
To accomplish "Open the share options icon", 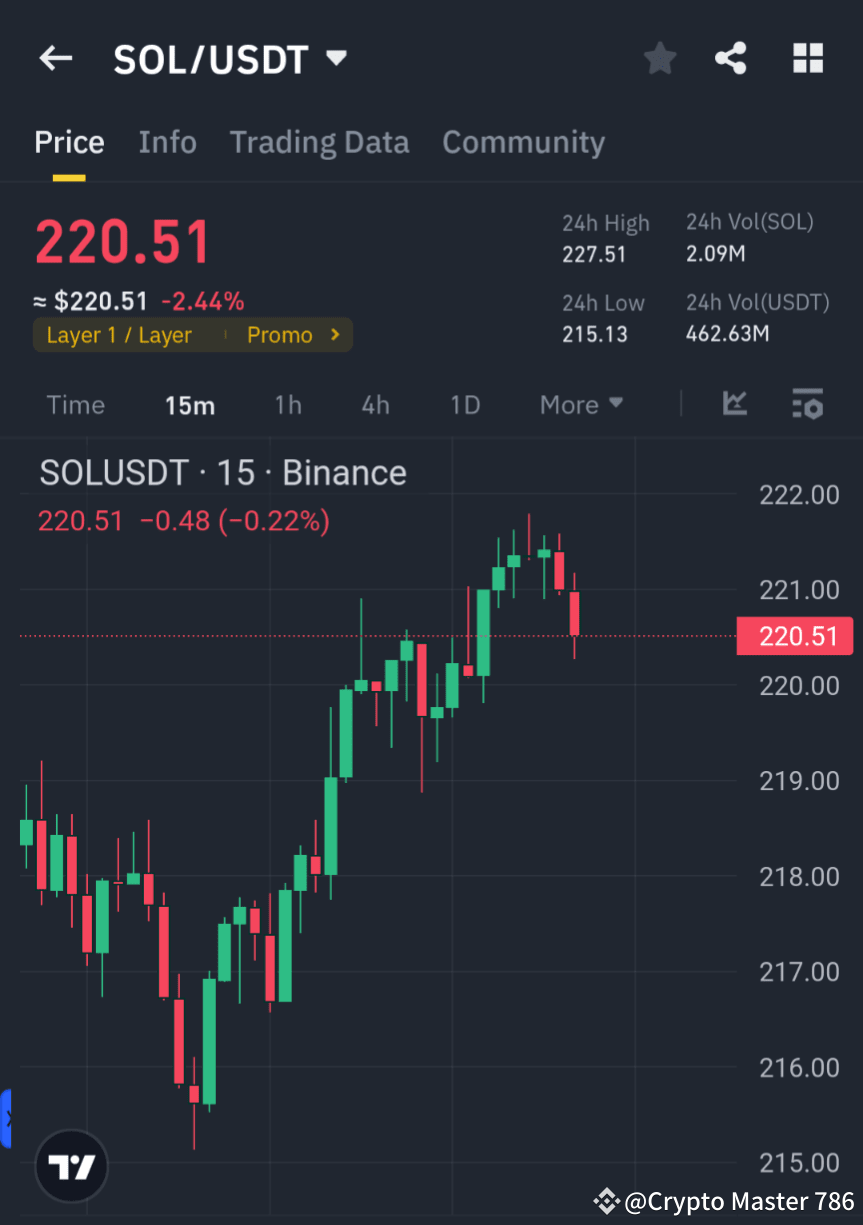I will click(731, 58).
